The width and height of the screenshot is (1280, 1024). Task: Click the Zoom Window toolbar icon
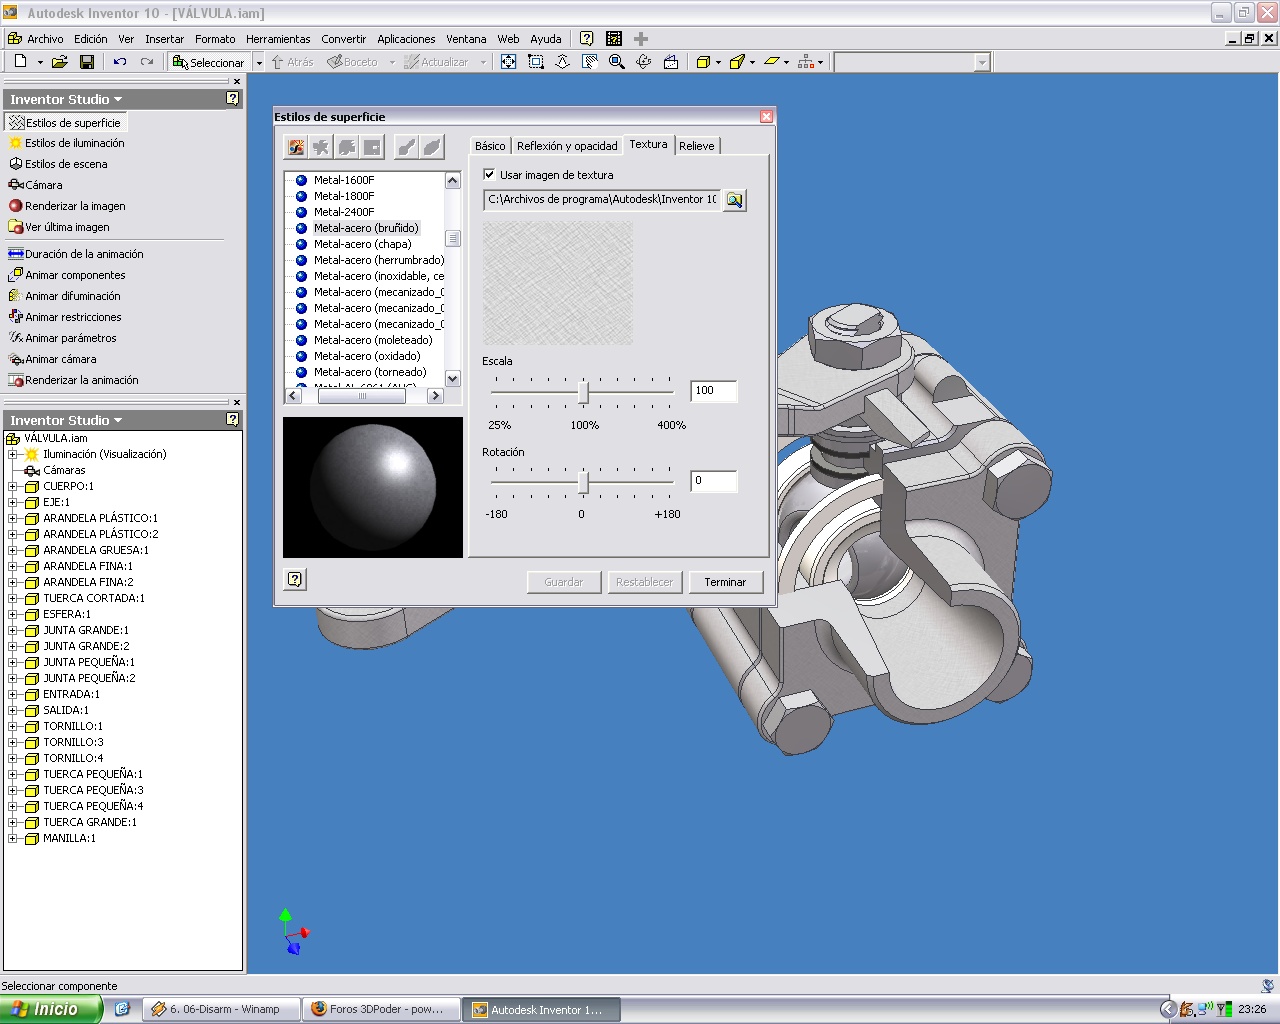(536, 62)
